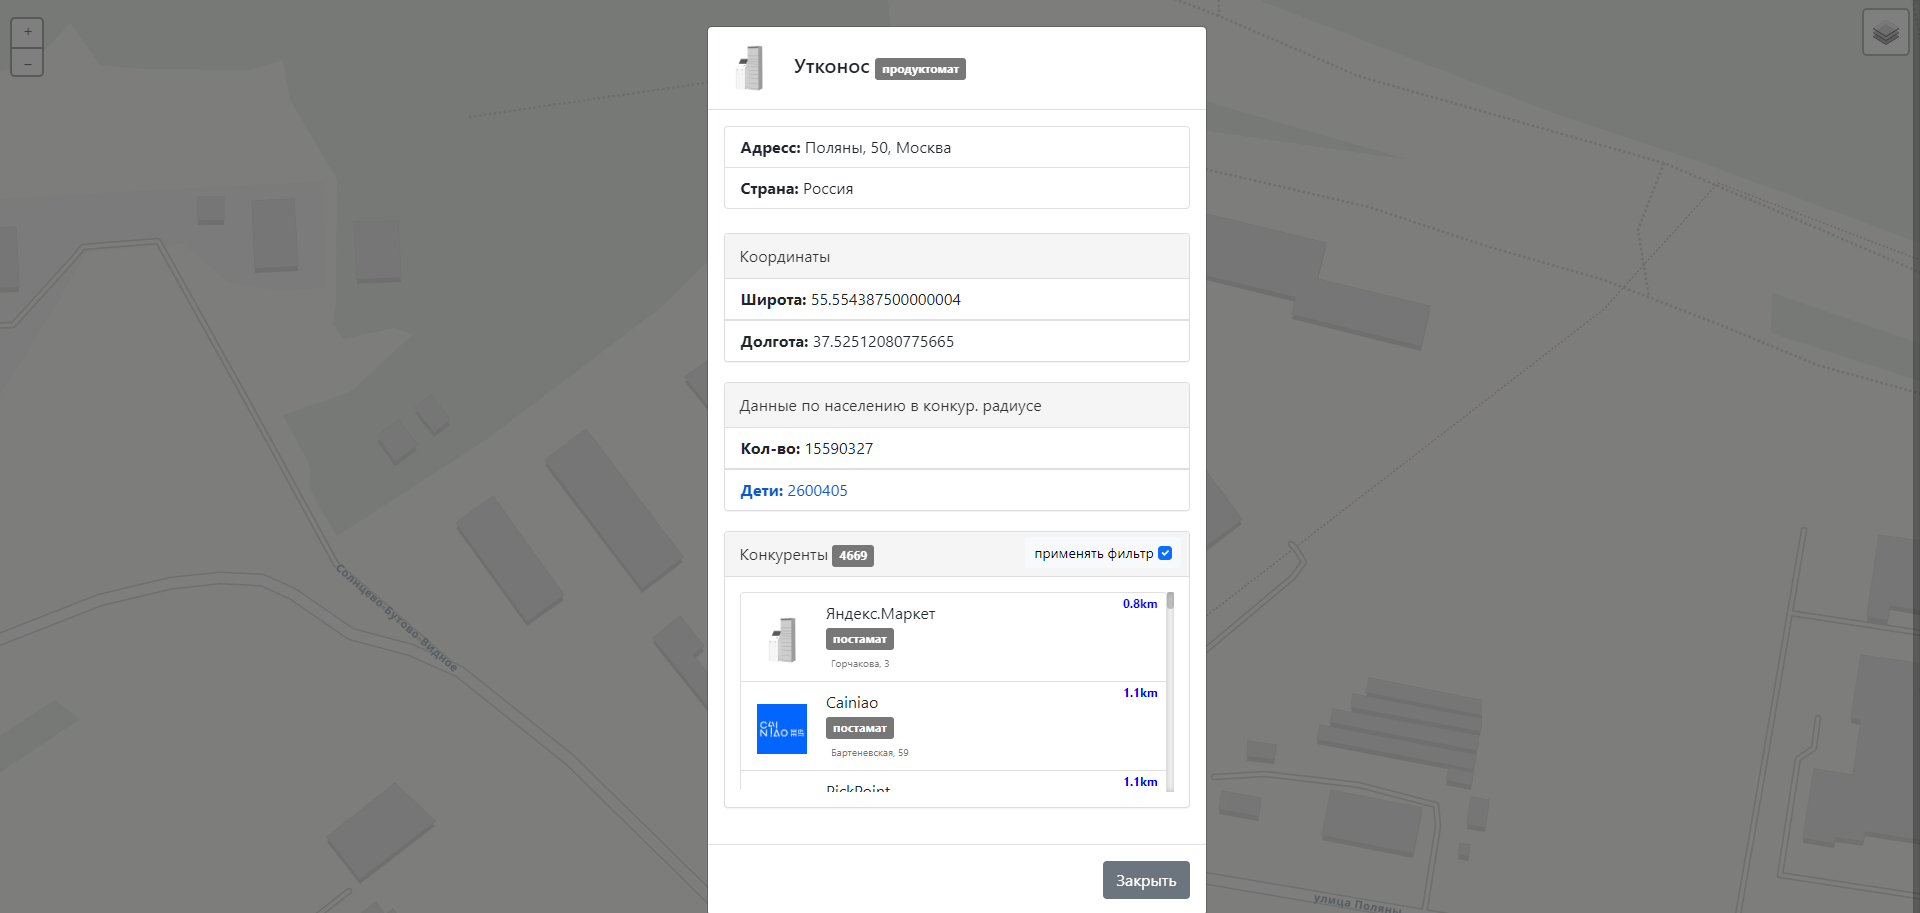Click постамат badge under Яндекс.Маркет
The image size is (1920, 913).
coord(860,639)
